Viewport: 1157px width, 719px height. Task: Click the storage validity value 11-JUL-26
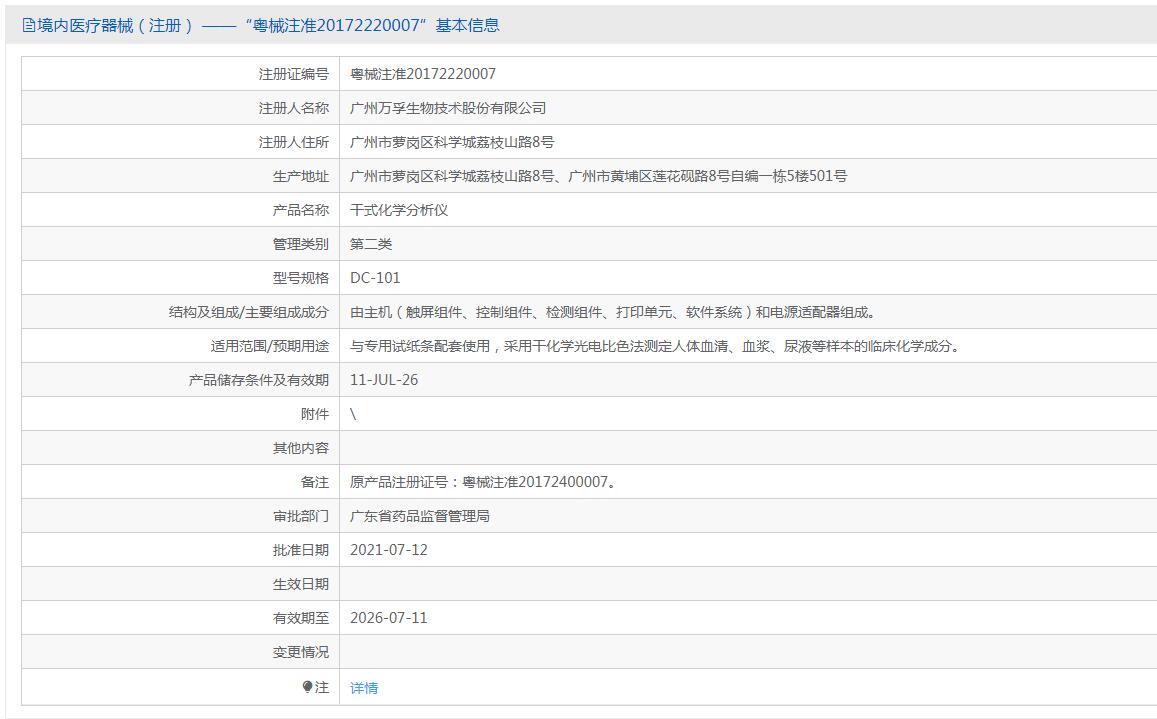tap(384, 380)
